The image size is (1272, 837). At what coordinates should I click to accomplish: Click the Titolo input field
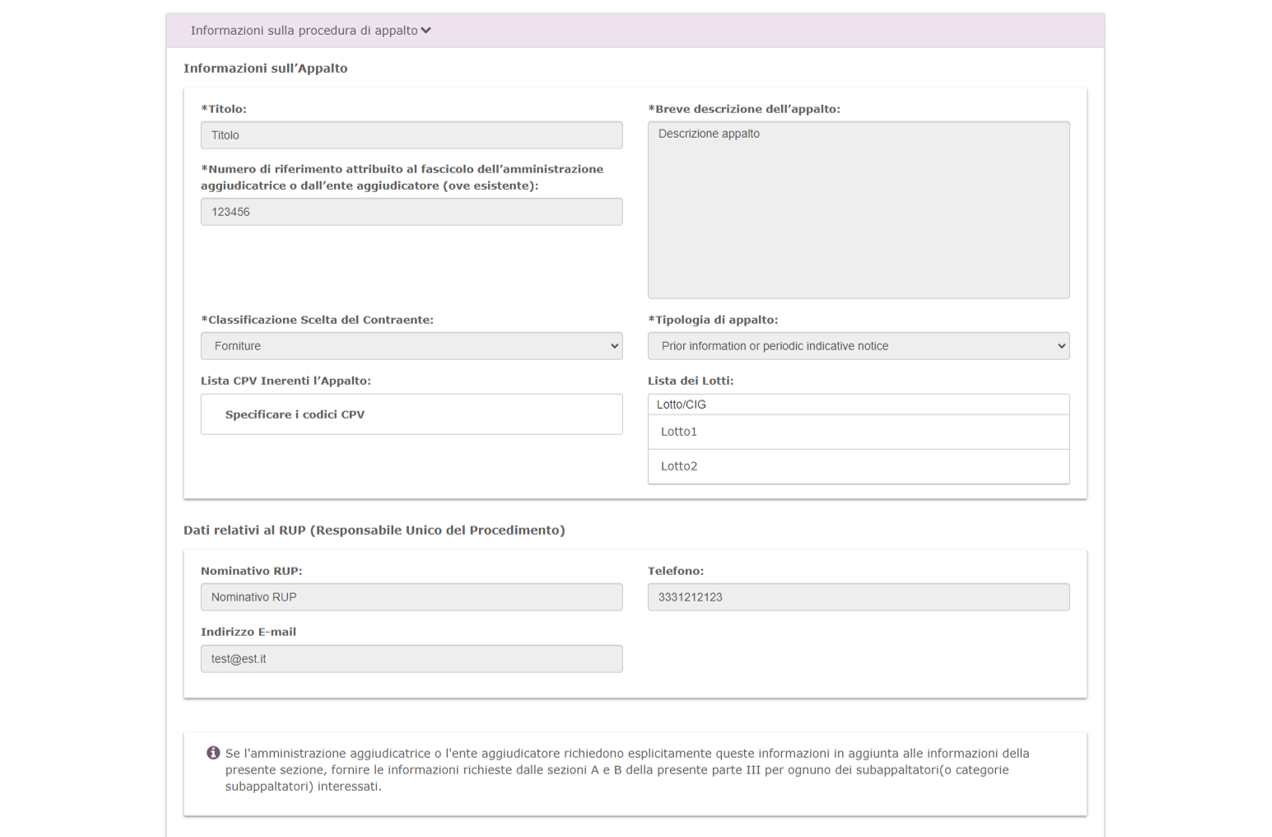(411, 135)
